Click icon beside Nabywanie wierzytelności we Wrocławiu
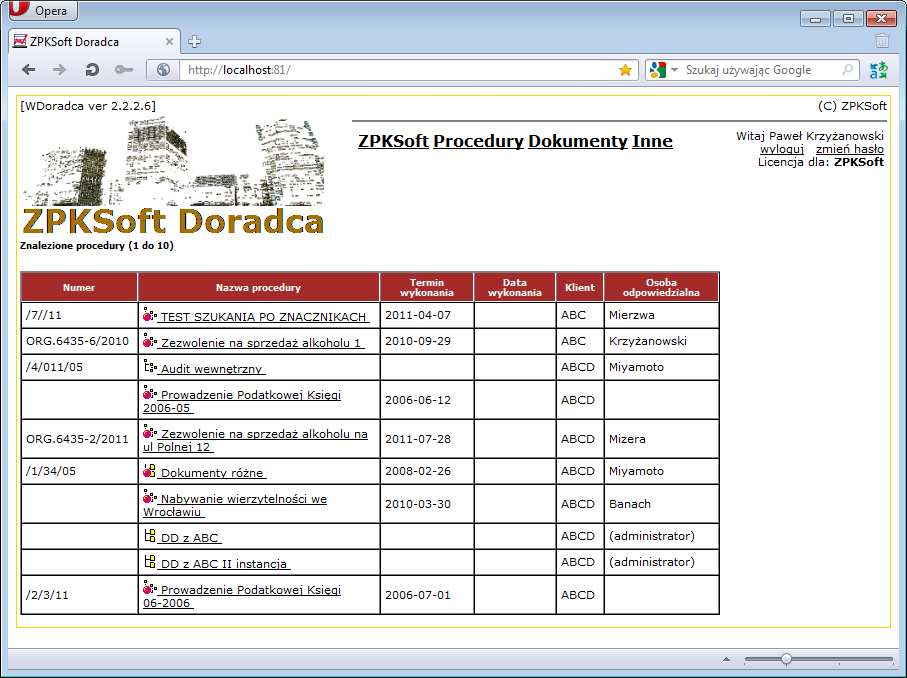This screenshot has width=907, height=678. coord(150,498)
